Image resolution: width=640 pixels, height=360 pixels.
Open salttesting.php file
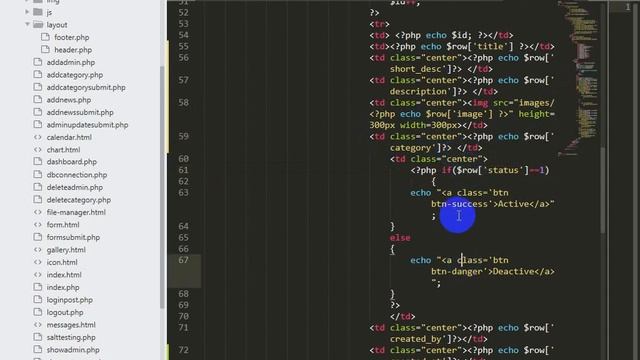tap(71, 338)
